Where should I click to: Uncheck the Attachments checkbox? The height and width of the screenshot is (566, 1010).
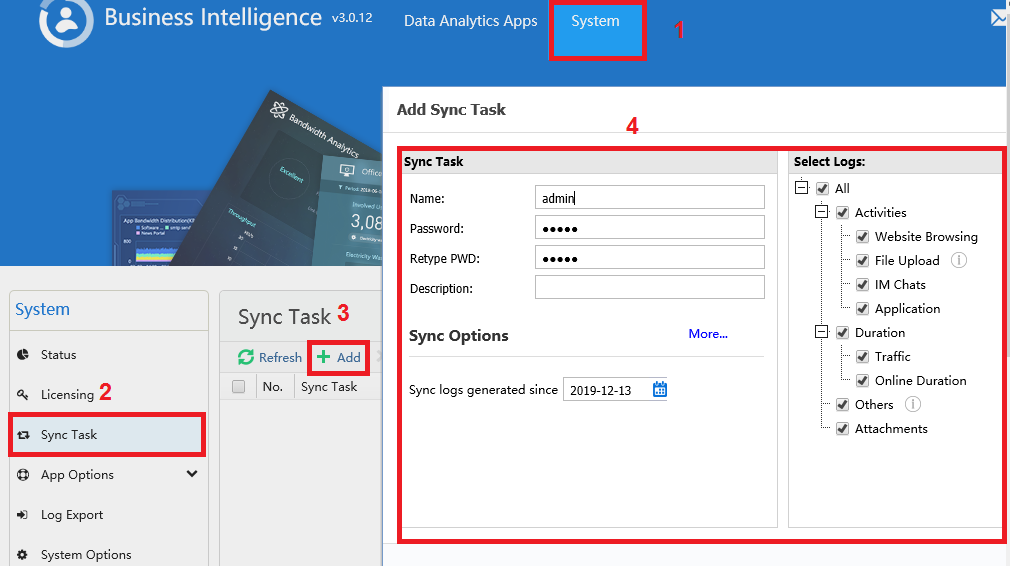[x=843, y=429]
